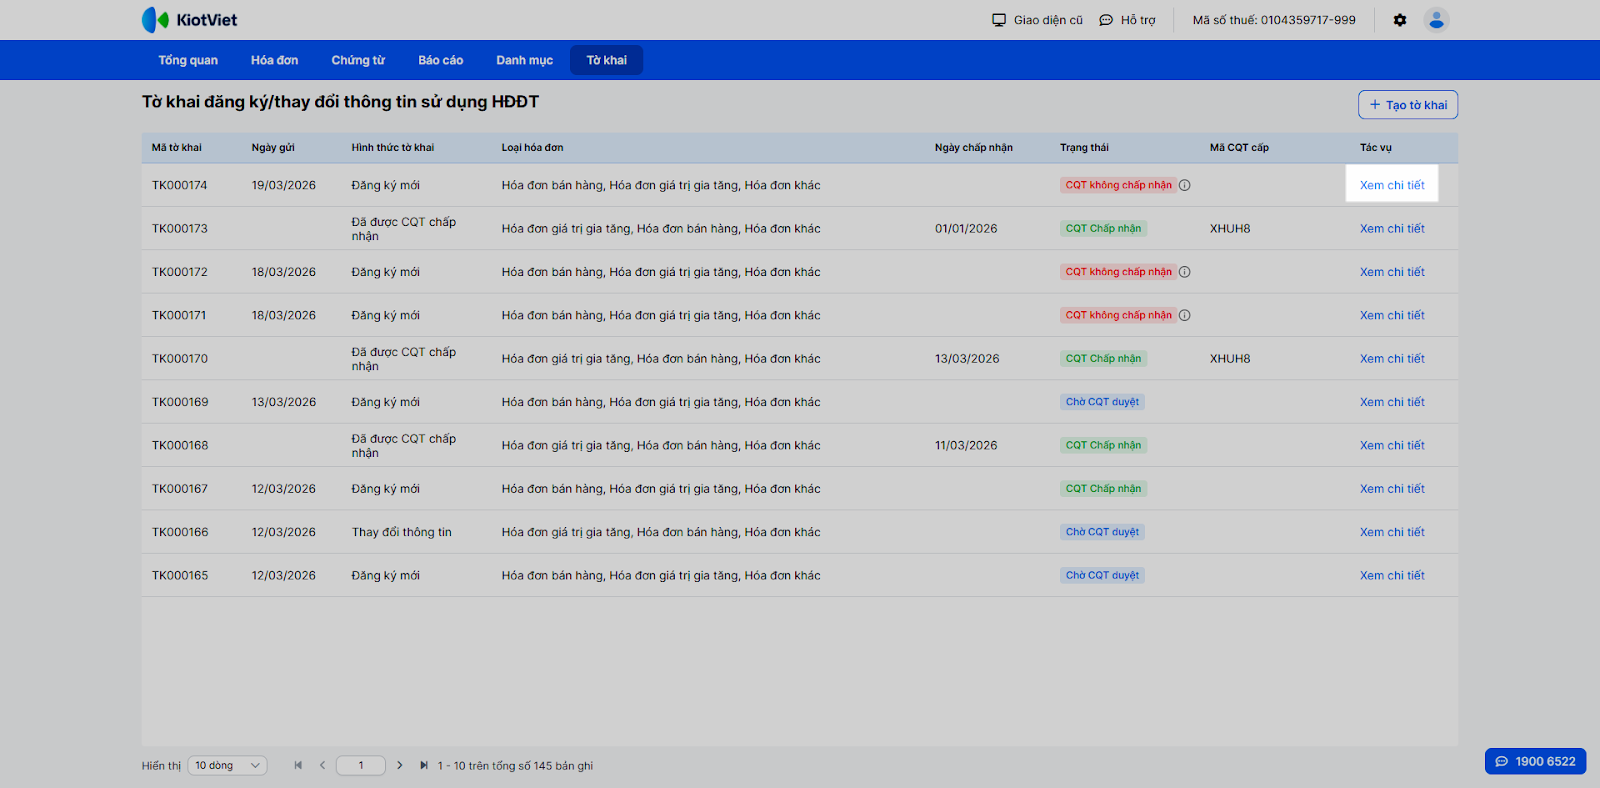Click the page number input field
The height and width of the screenshot is (788, 1600).
(361, 765)
